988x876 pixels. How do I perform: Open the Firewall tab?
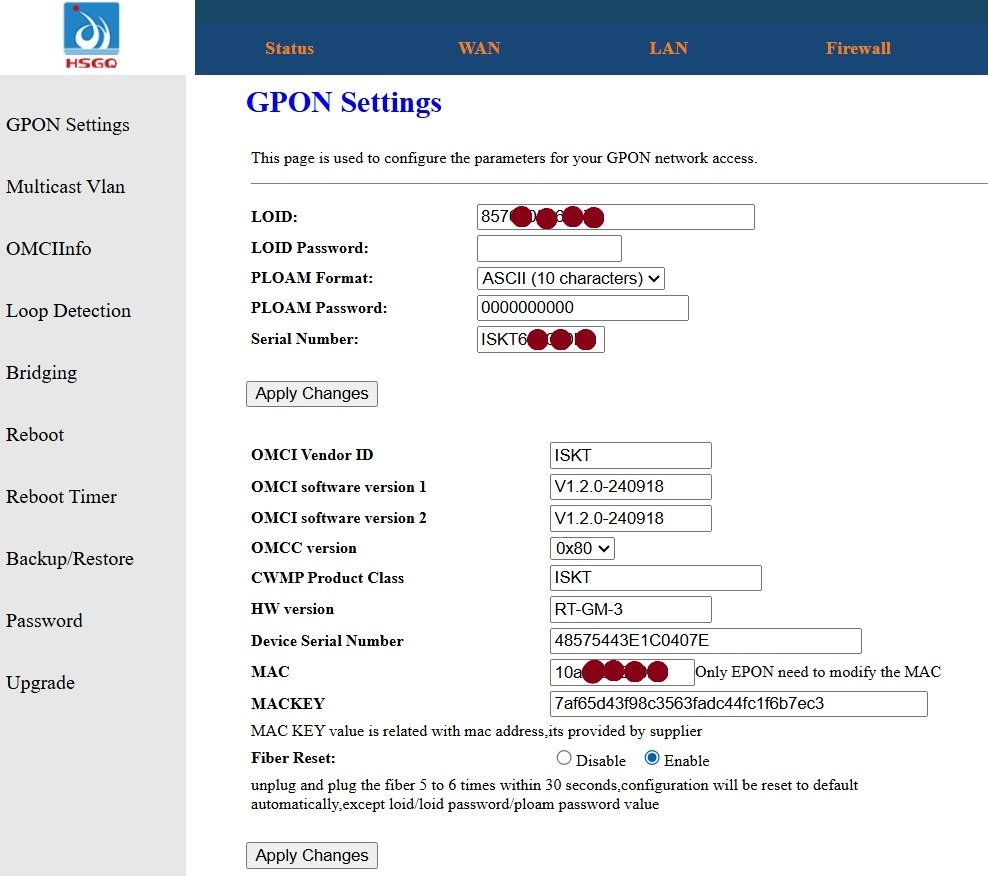858,48
